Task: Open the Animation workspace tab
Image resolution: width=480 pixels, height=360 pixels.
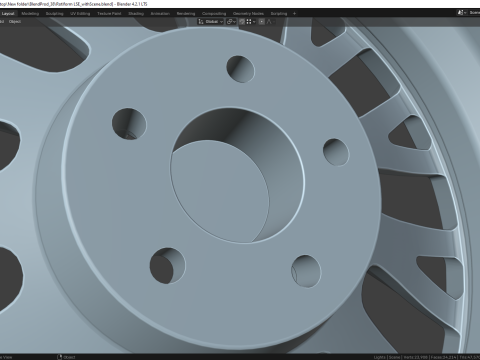Action: (160, 13)
